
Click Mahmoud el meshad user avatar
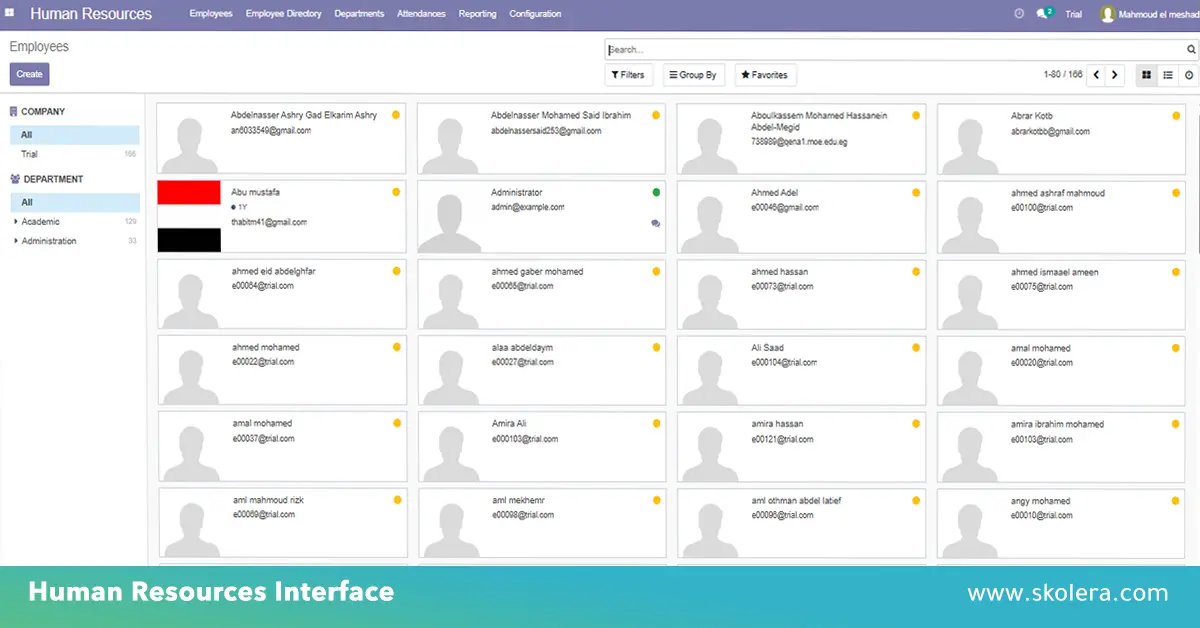pyautogui.click(x=1107, y=14)
